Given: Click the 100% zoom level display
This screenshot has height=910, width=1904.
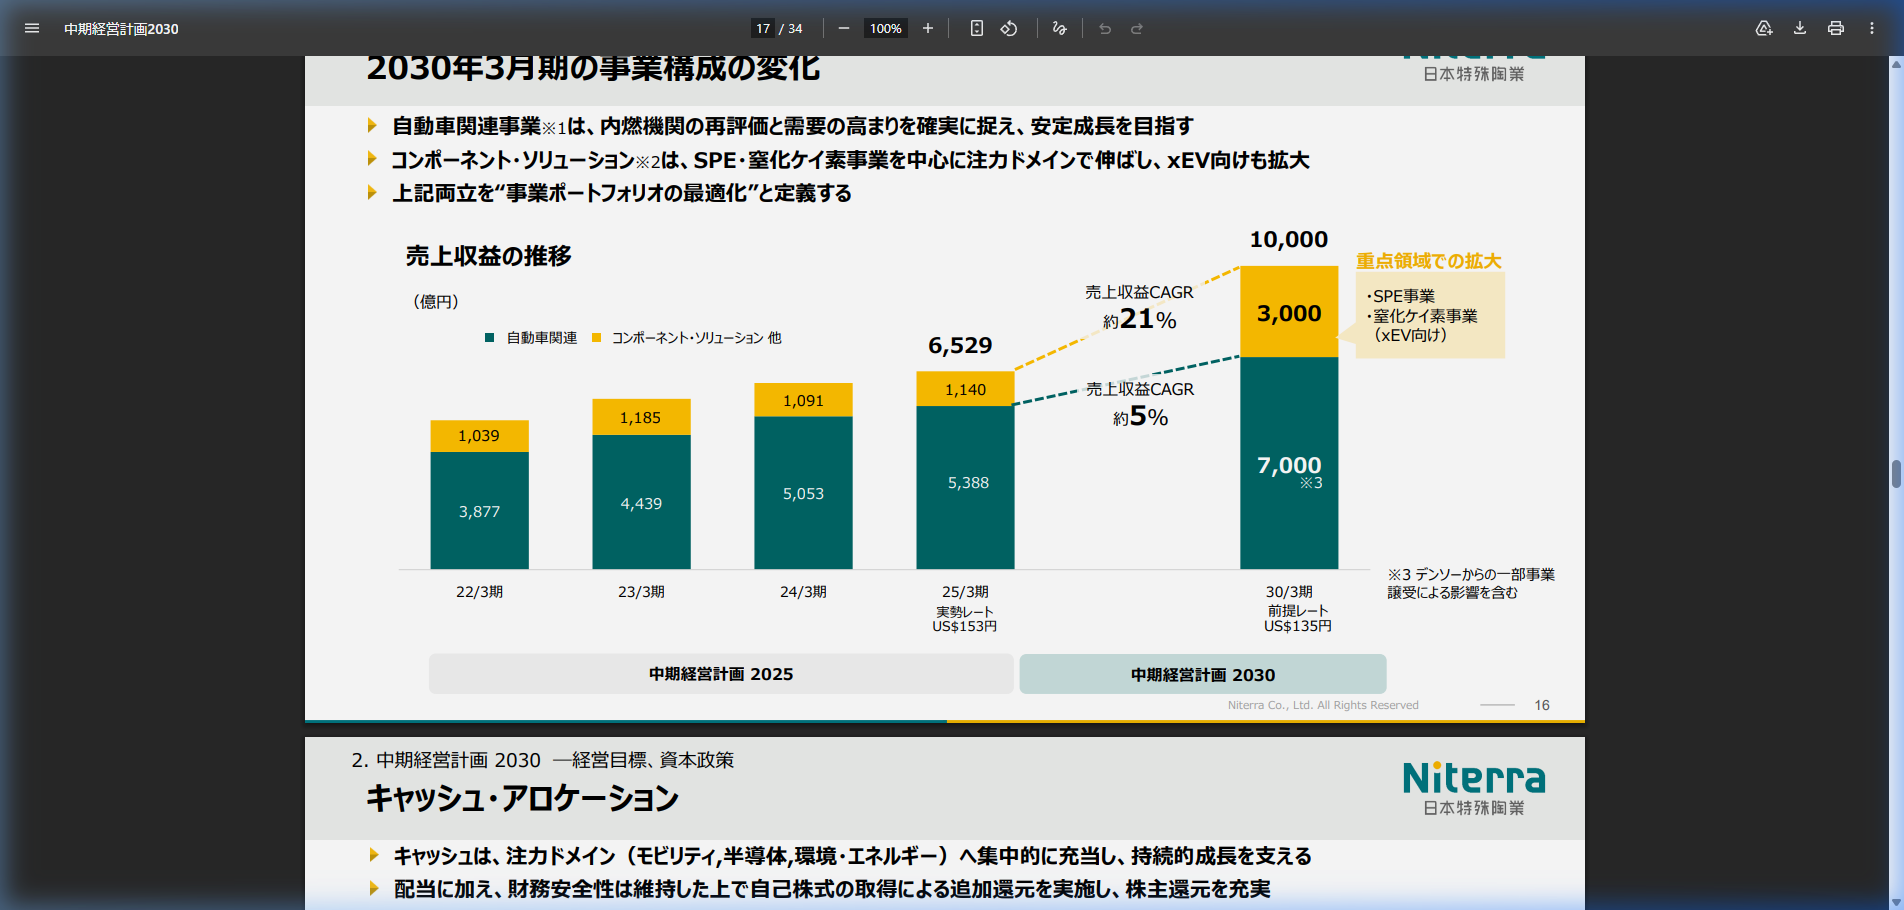Looking at the screenshot, I should [x=885, y=28].
